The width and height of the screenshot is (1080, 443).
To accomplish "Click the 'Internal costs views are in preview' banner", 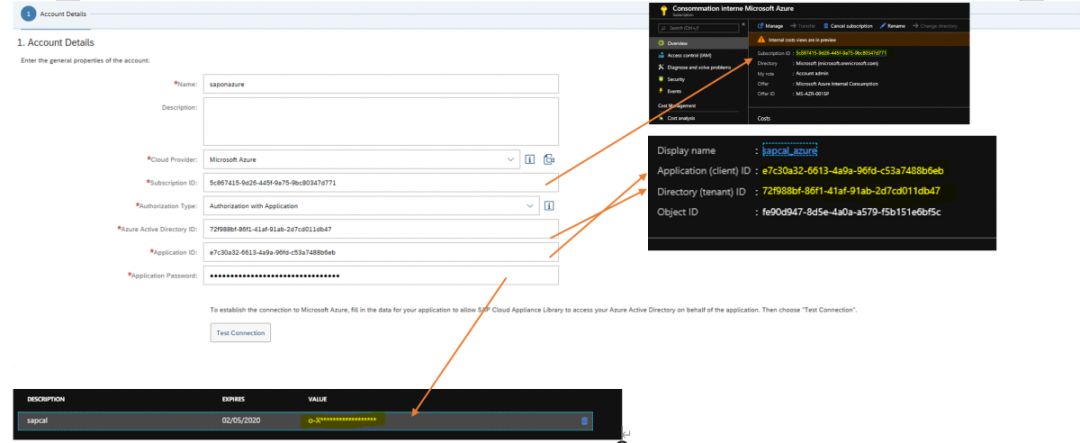I will [x=858, y=39].
